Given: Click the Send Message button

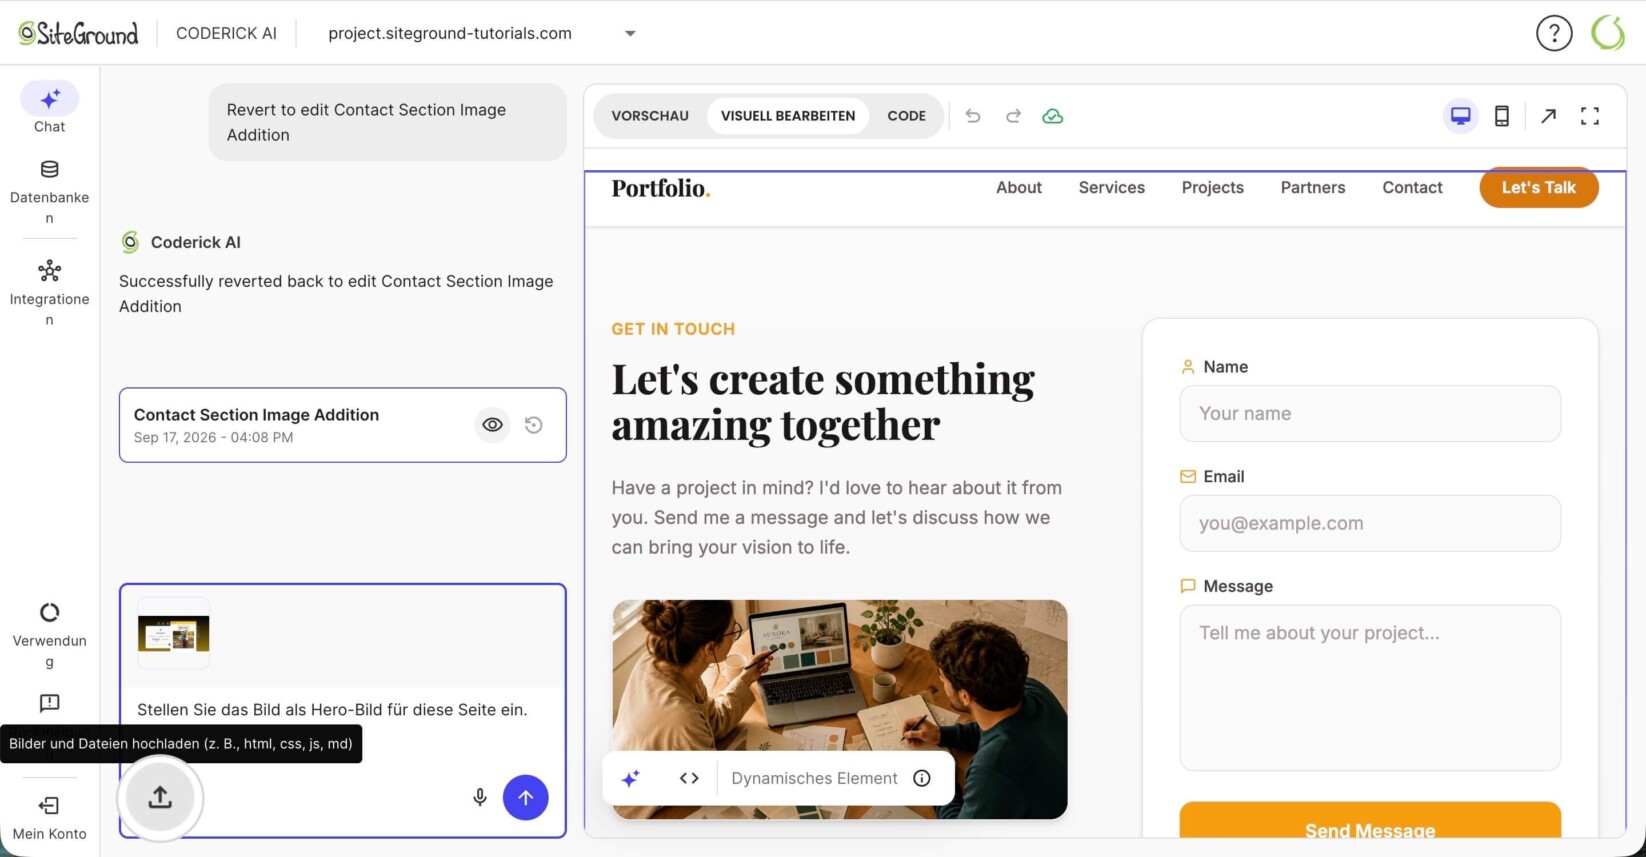Looking at the screenshot, I should pos(1370,822).
